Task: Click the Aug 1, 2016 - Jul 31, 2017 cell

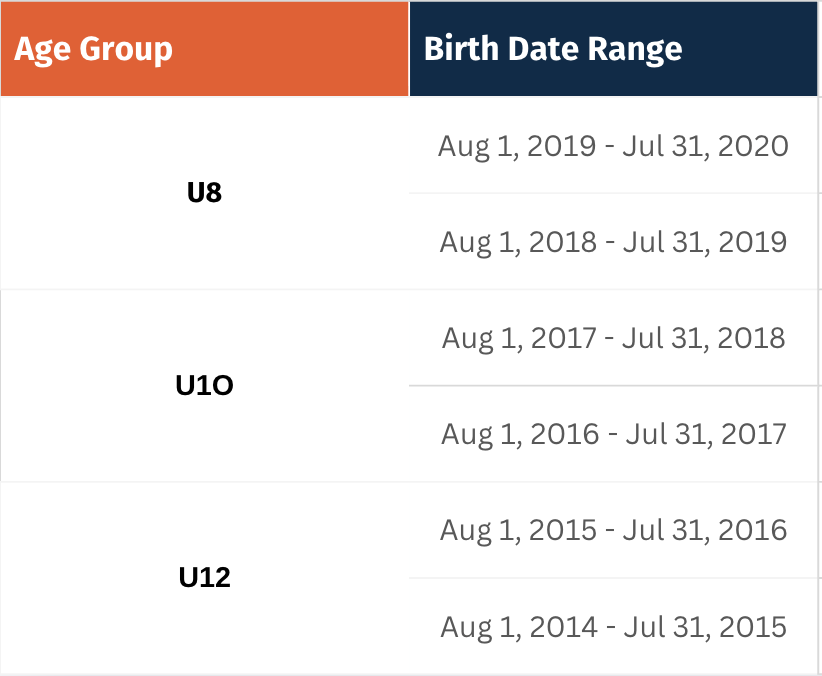Action: click(x=613, y=434)
